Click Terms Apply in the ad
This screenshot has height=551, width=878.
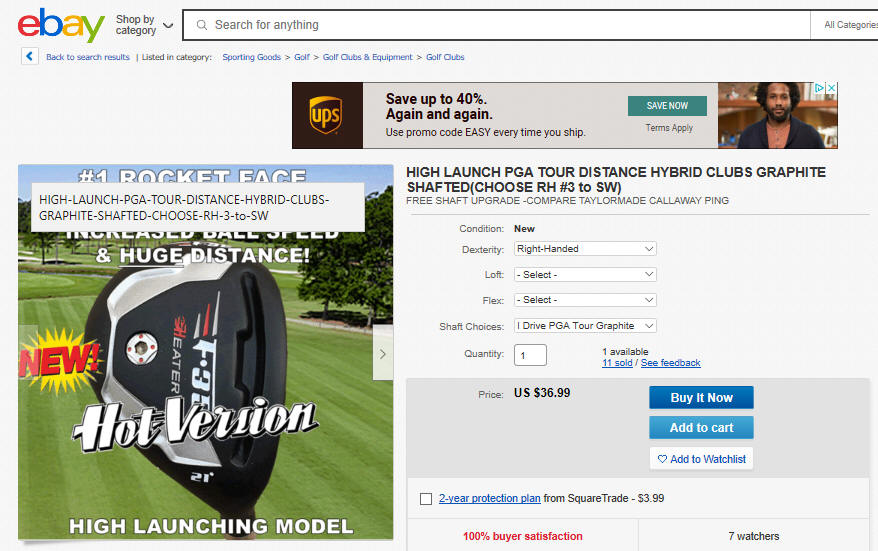(669, 128)
